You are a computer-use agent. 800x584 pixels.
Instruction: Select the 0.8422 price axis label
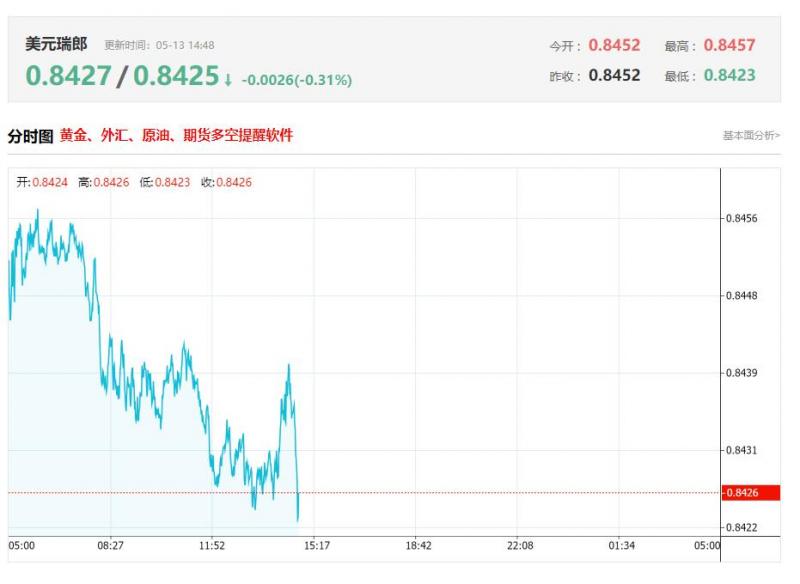[741, 527]
